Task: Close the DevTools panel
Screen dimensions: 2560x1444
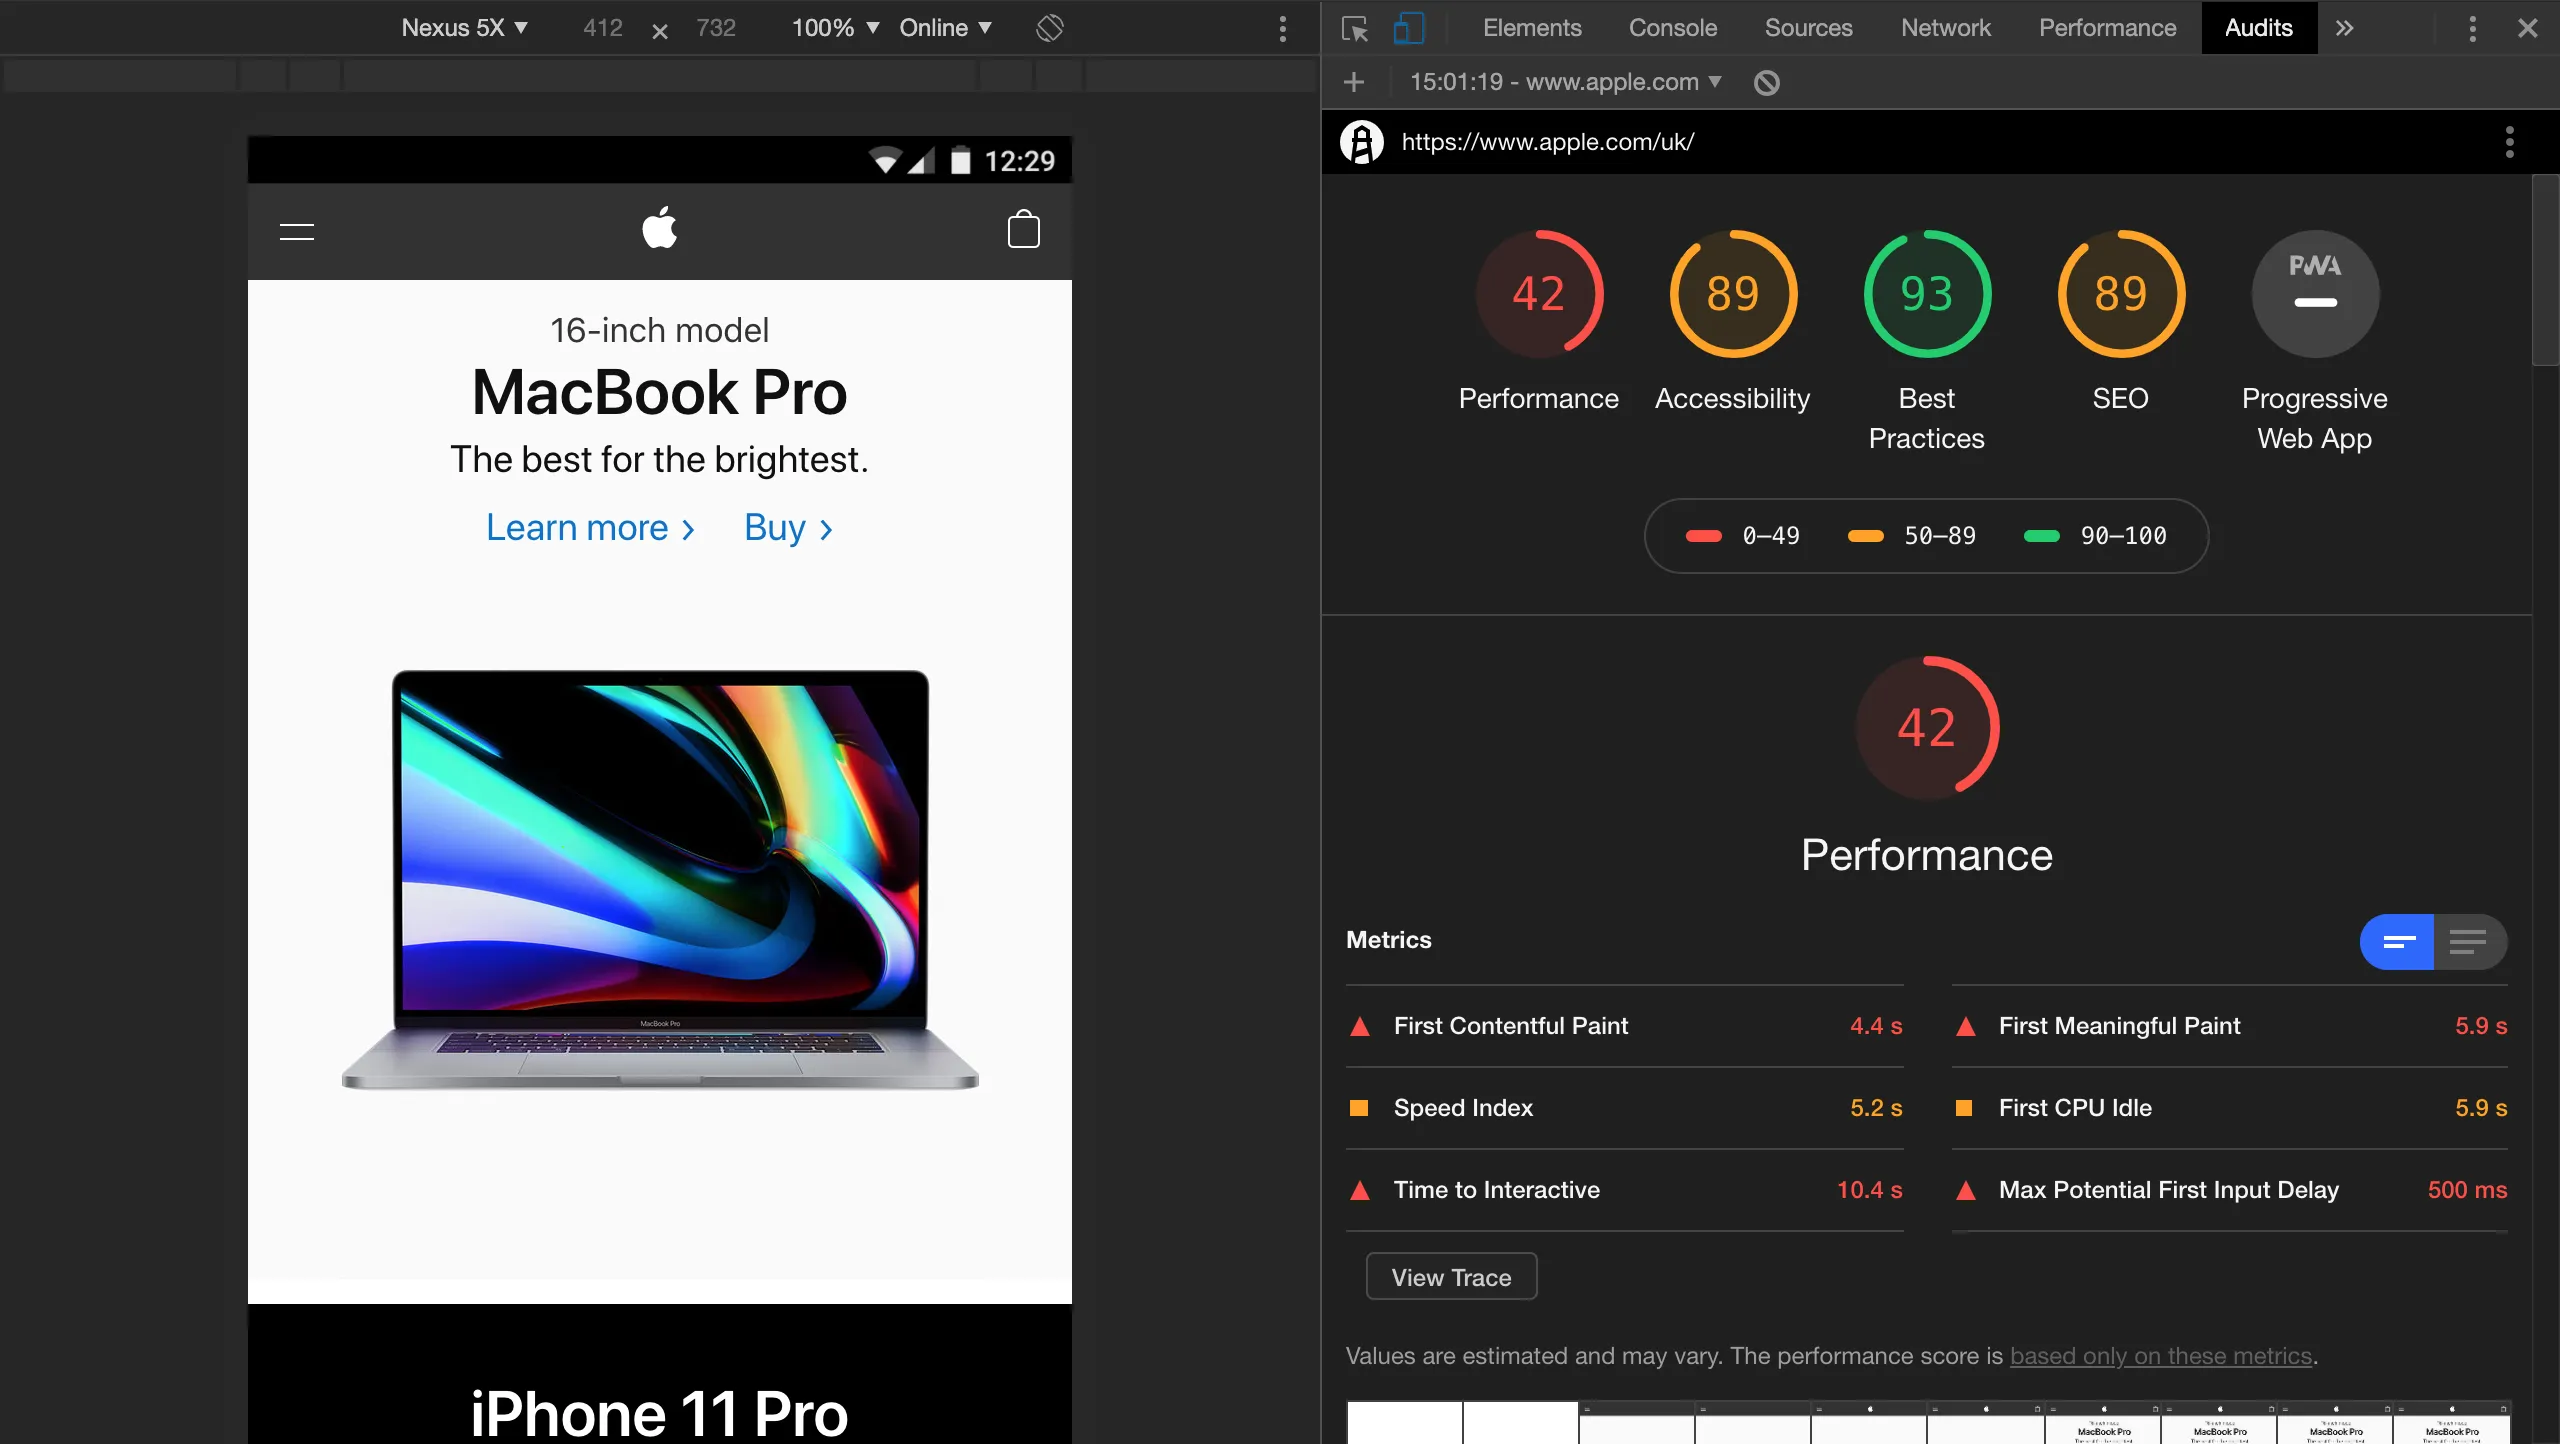Action: [x=2528, y=28]
